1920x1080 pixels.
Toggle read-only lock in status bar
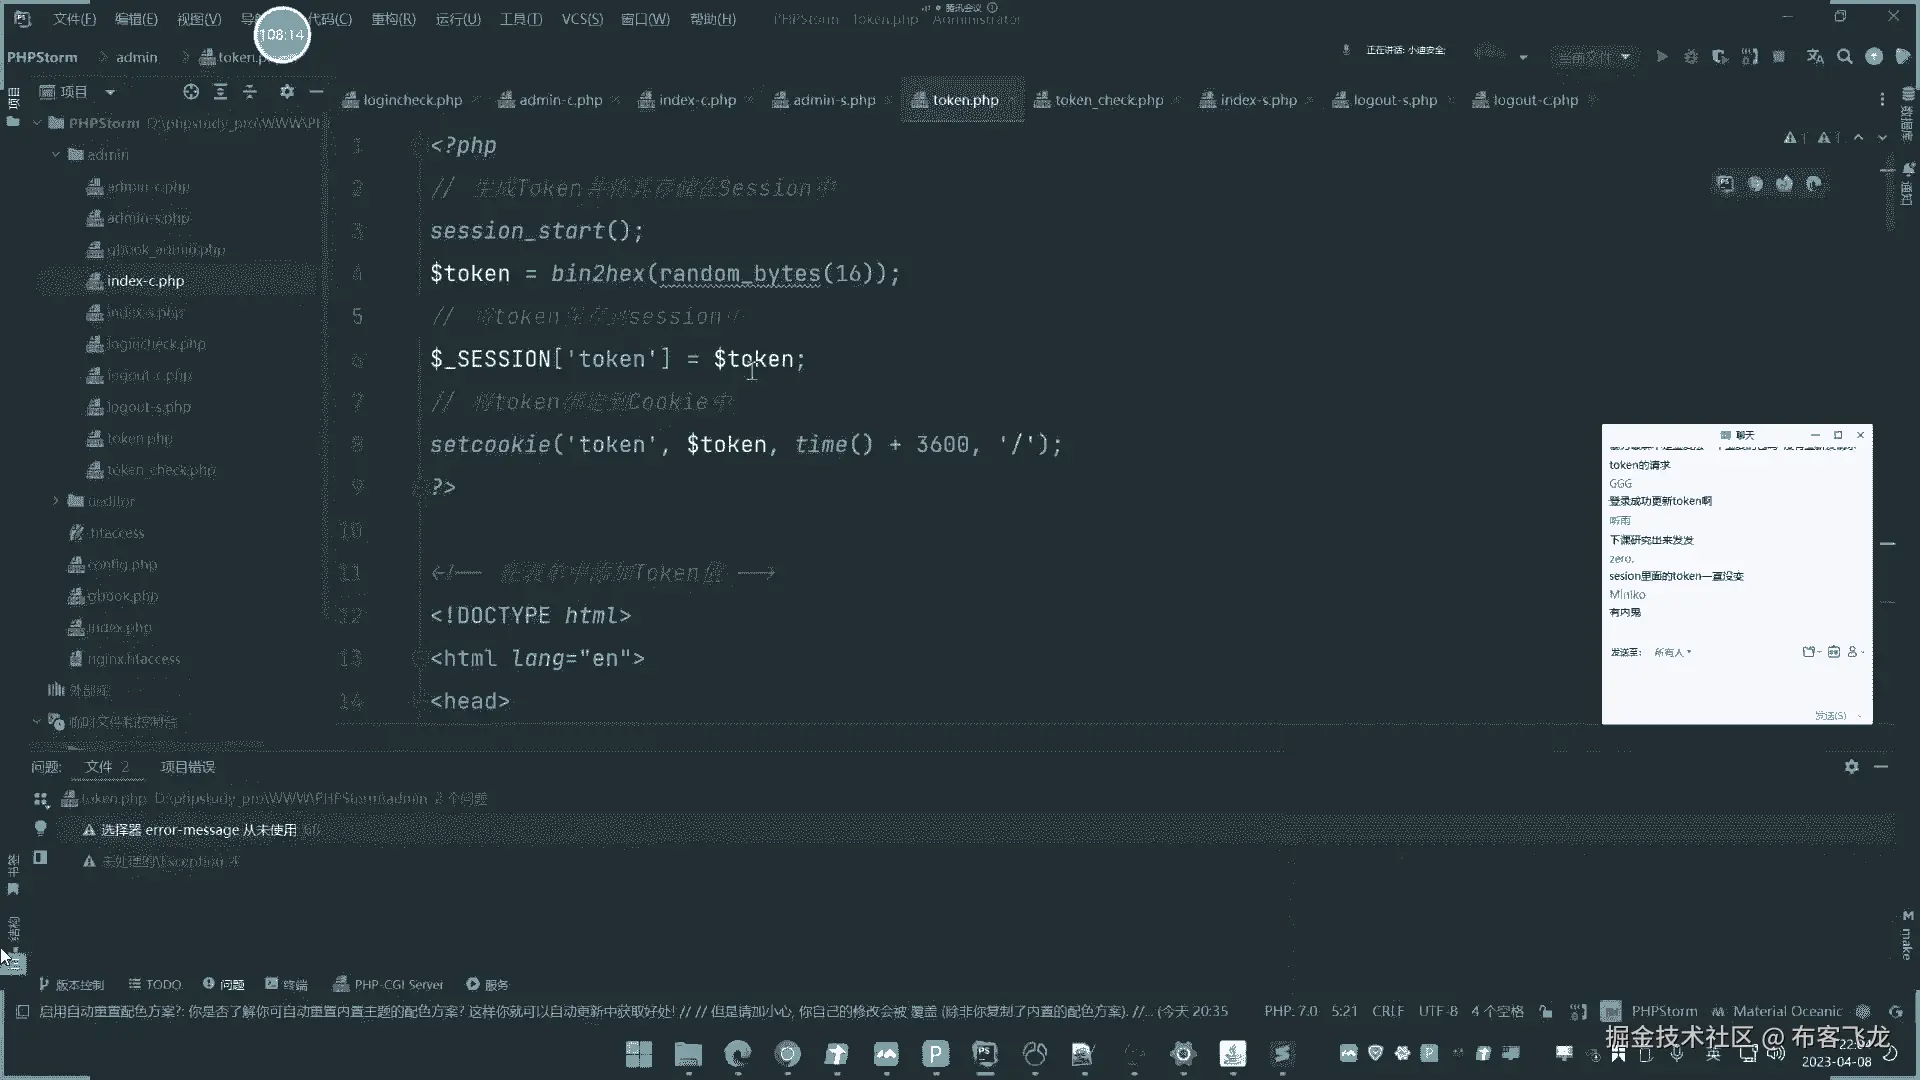(x=1546, y=1011)
